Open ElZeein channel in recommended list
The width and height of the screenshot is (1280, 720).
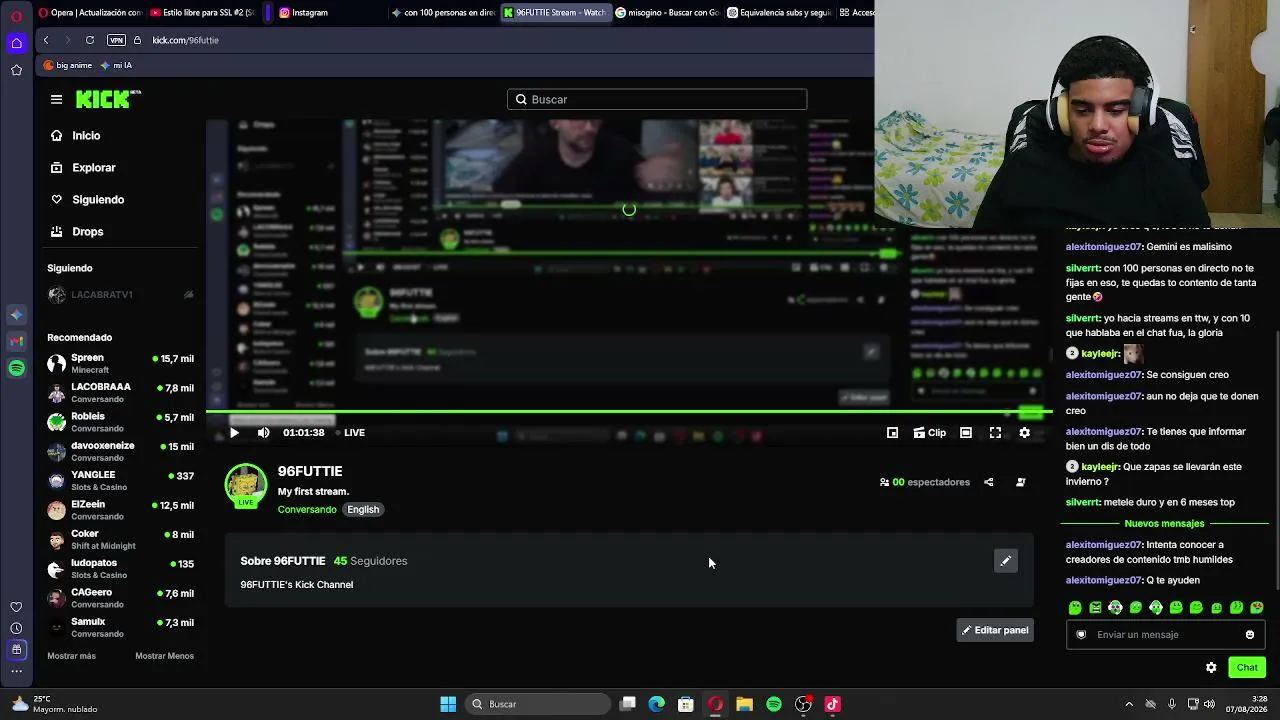tap(121, 510)
